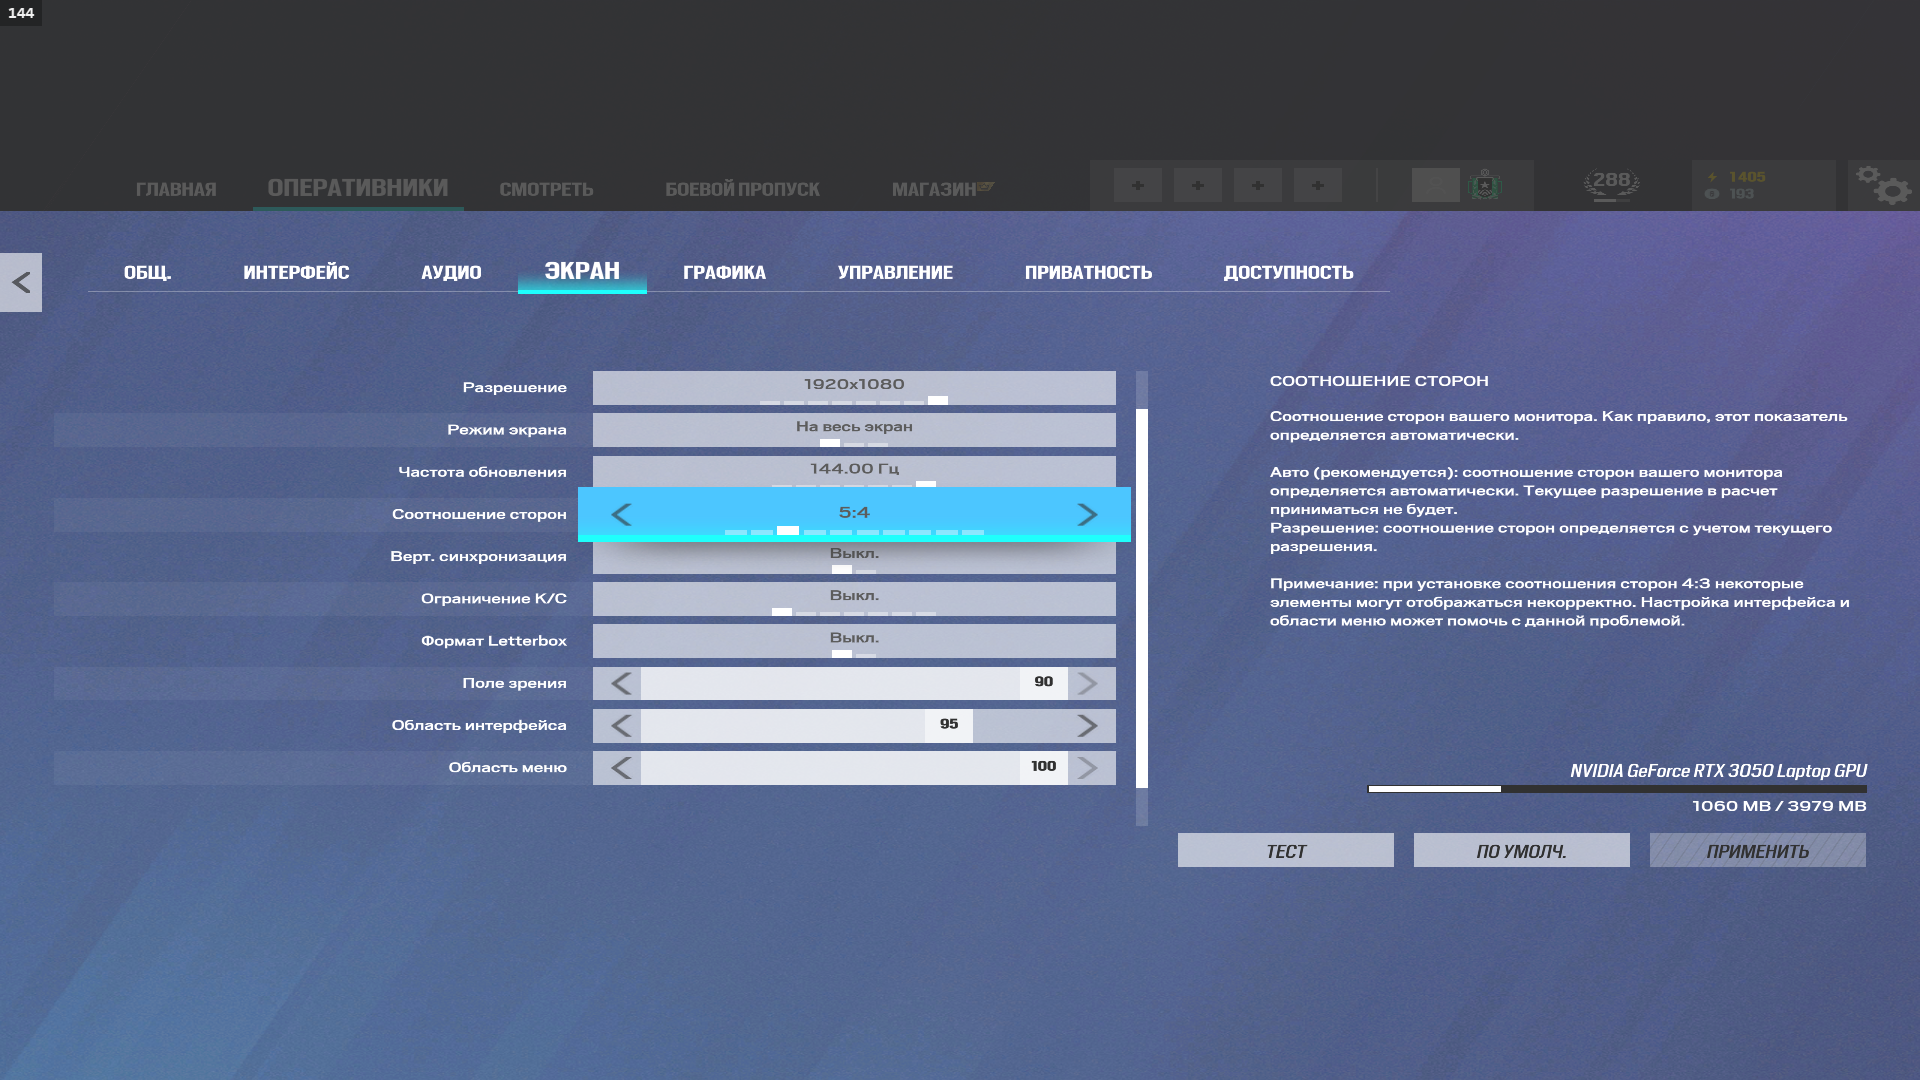1920x1080 pixels.
Task: Decrease Область интерфейса with left arrow
Action: tap(619, 726)
